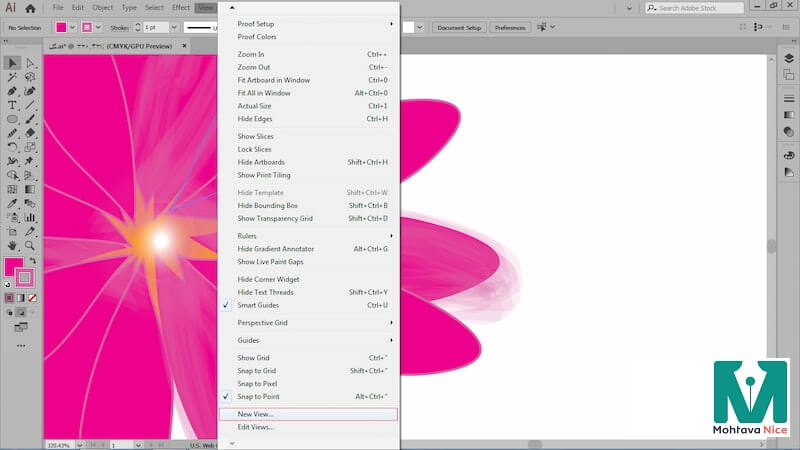The image size is (800, 450).
Task: Pick the Zoom magnifier tool
Action: 30,245
